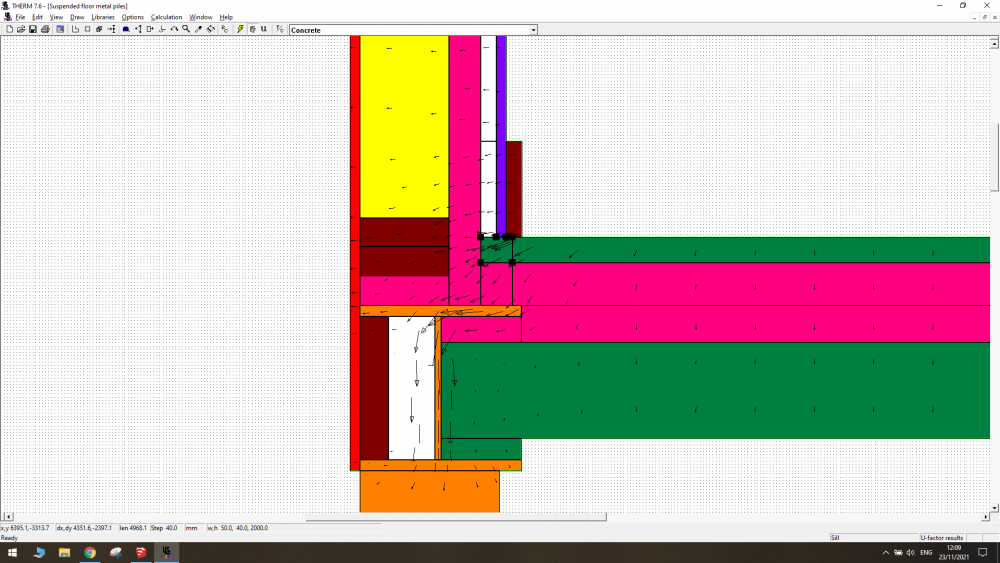Select the purple vertical strip polygon
Image resolution: width=1000 pixels, height=563 pixels.
501,135
